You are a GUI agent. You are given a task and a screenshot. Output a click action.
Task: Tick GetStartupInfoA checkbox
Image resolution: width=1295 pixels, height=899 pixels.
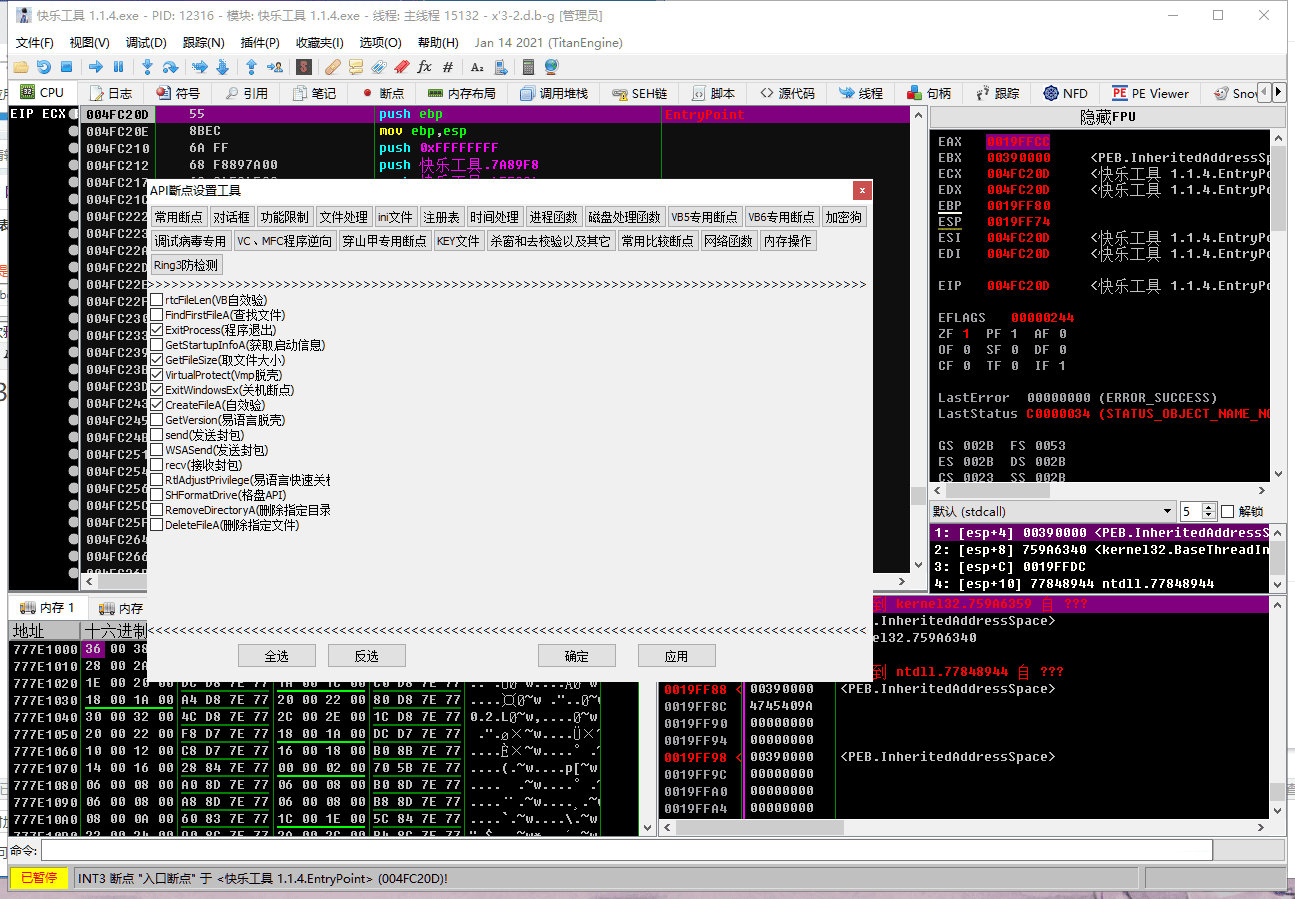click(157, 345)
